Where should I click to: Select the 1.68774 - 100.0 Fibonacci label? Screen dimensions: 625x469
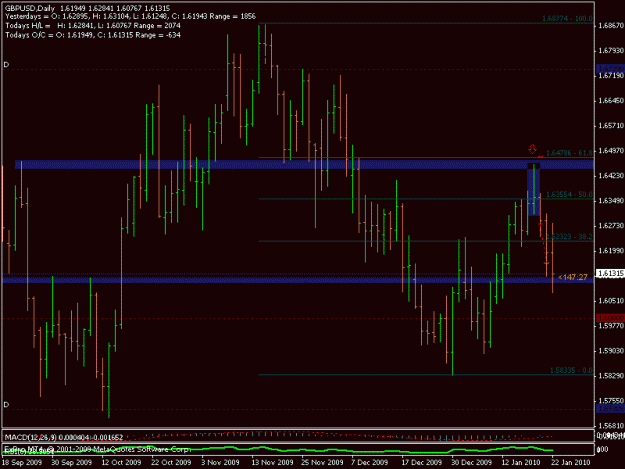pyautogui.click(x=567, y=18)
